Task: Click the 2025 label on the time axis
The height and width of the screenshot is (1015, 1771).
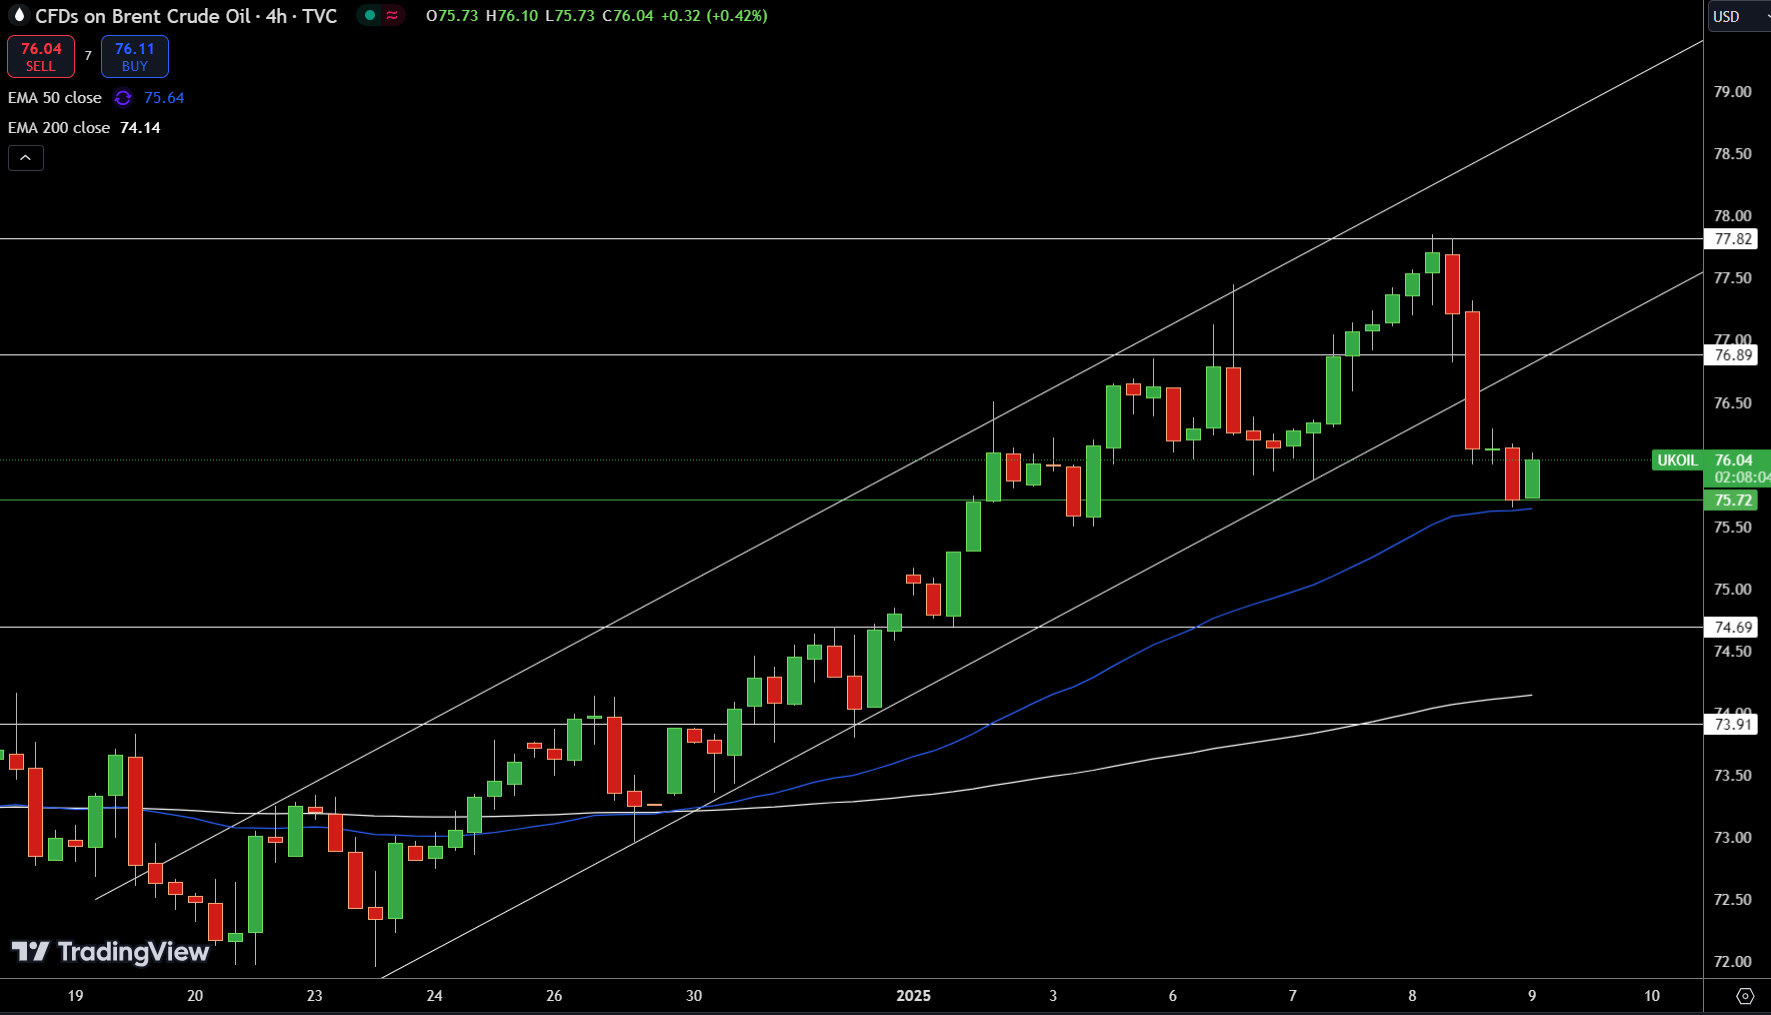Action: pyautogui.click(x=913, y=996)
